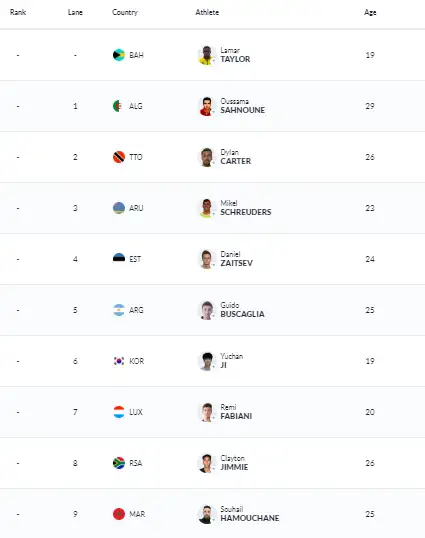Click the Morocco flag icon
425x538 pixels.
119,514
